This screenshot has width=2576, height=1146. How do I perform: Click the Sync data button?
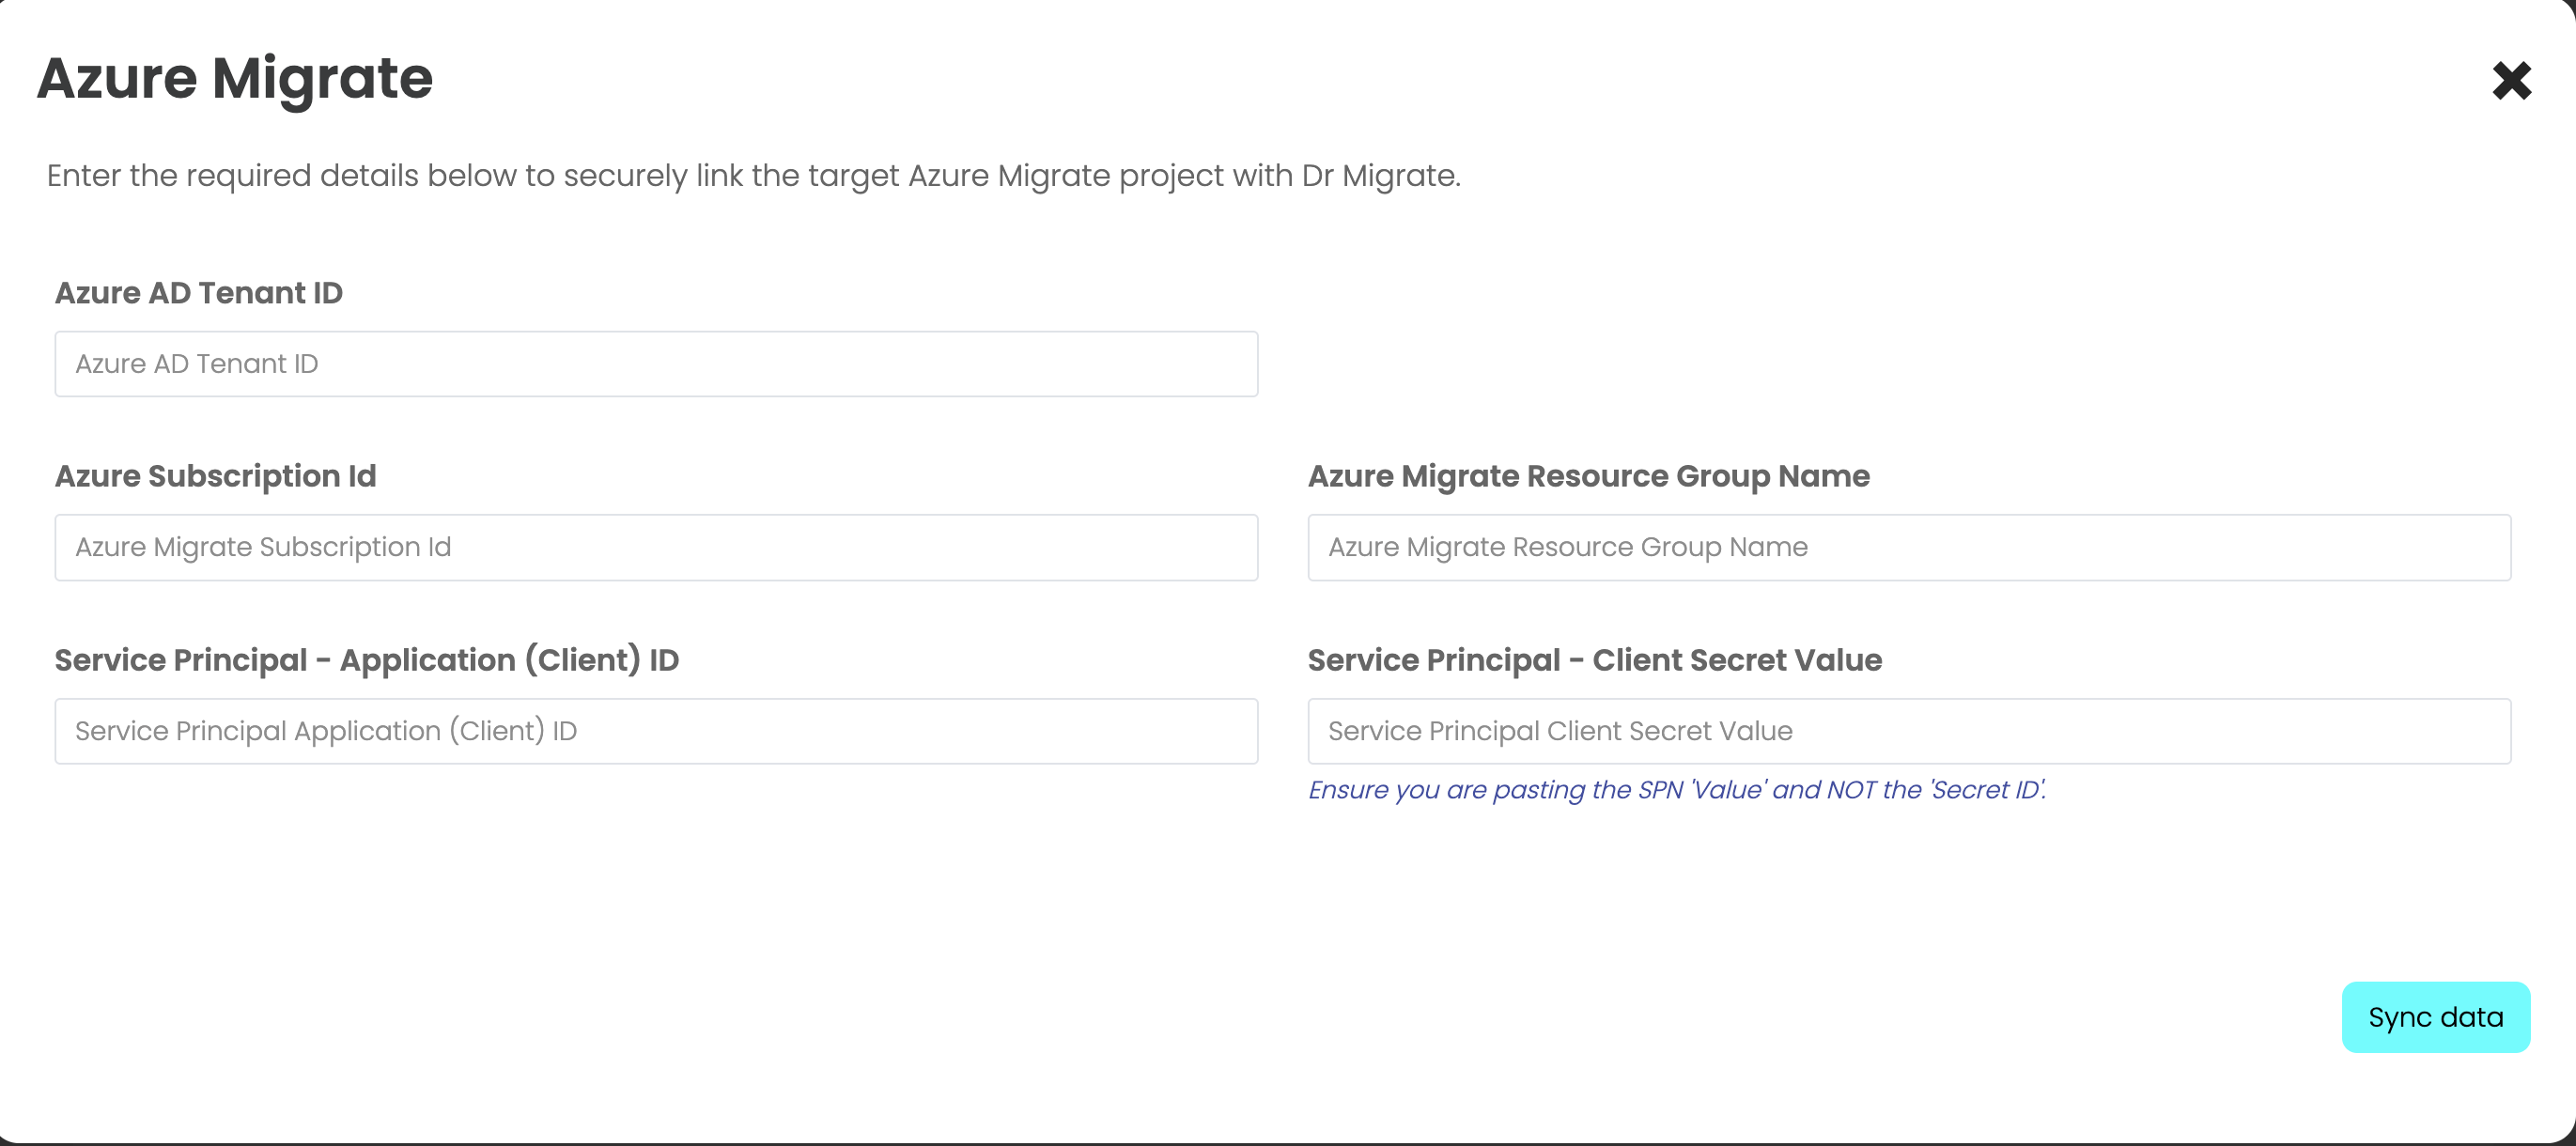pyautogui.click(x=2435, y=1017)
